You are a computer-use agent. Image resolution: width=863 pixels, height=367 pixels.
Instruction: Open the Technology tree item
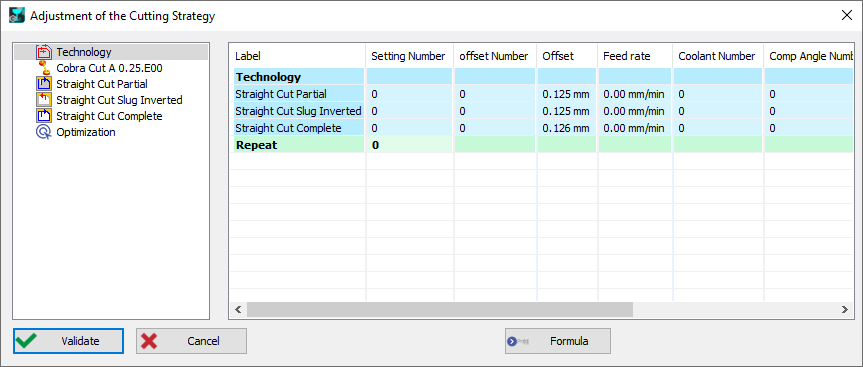(x=84, y=52)
